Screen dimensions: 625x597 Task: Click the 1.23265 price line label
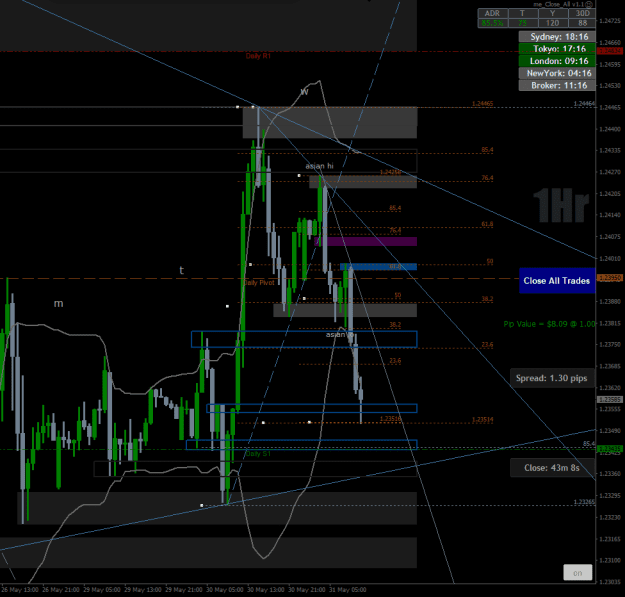pos(584,502)
